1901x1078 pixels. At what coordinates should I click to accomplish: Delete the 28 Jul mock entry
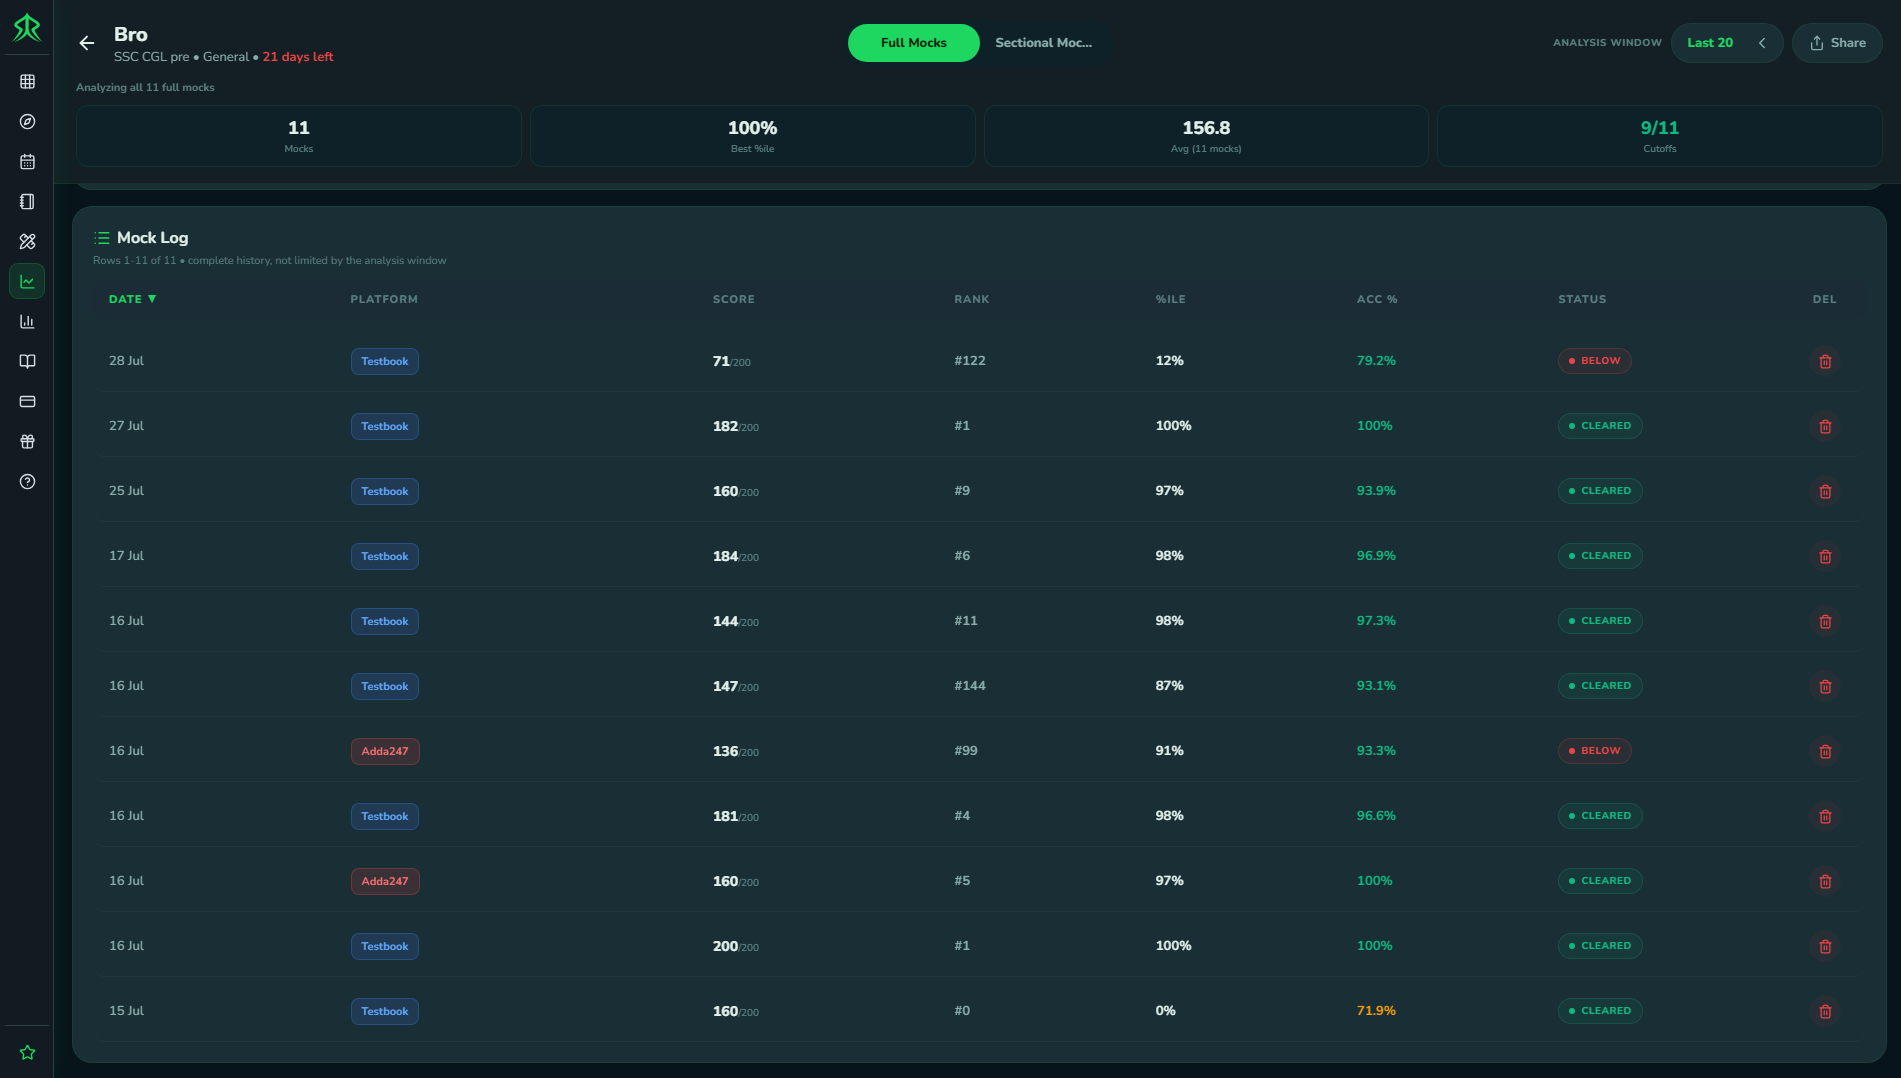[1825, 361]
